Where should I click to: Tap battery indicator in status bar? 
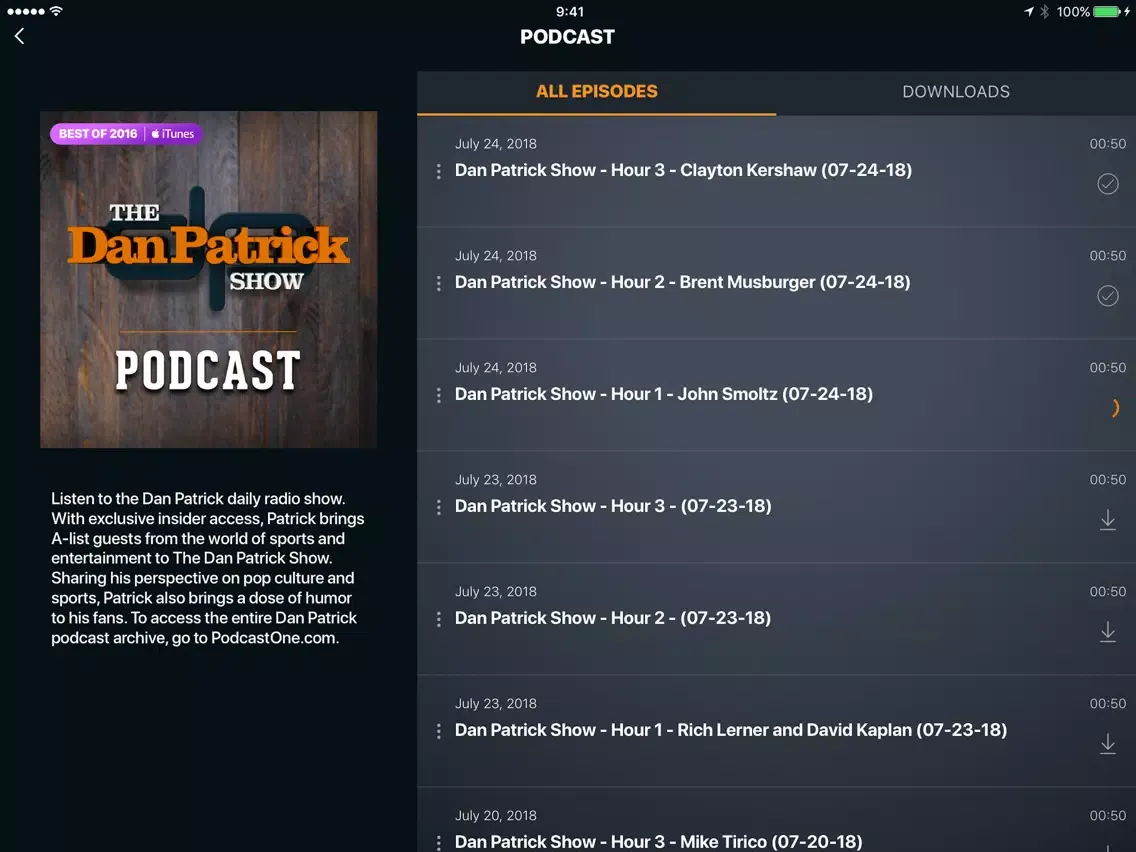click(x=1106, y=12)
